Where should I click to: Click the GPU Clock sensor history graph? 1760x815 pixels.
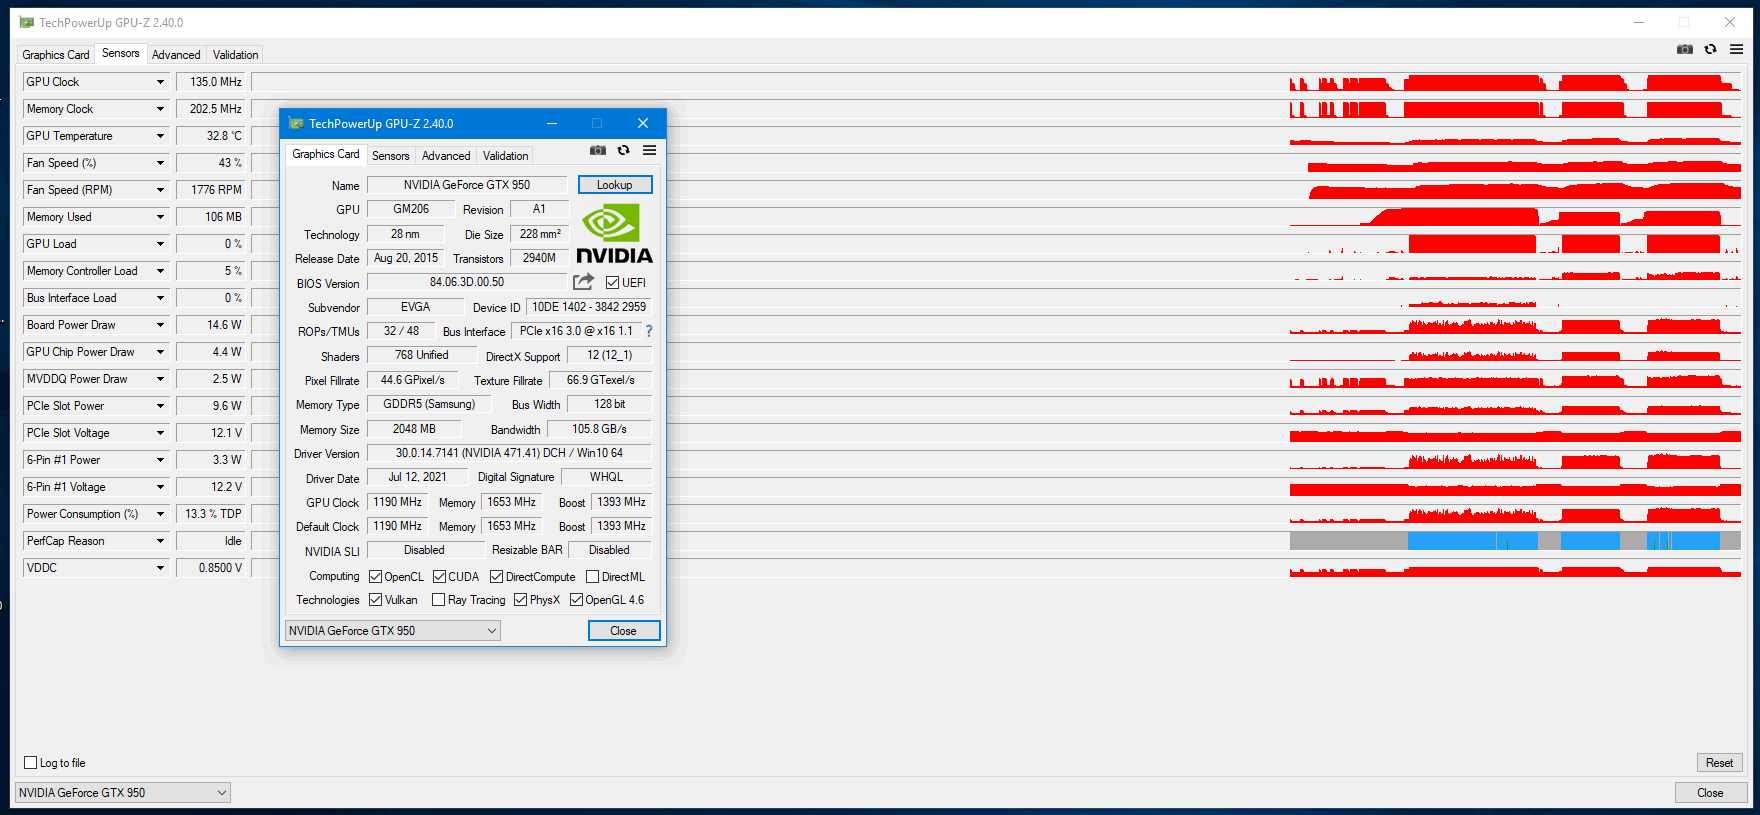click(x=996, y=82)
